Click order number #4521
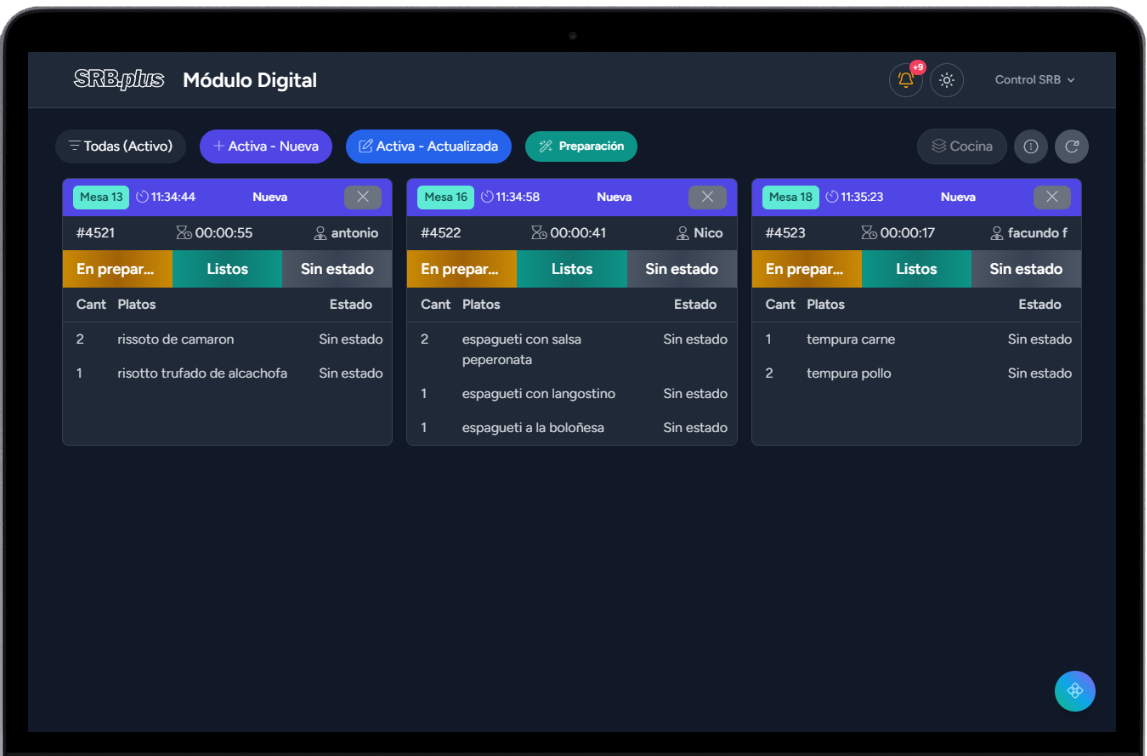Screen dimensions: 1147x756 click(95, 233)
